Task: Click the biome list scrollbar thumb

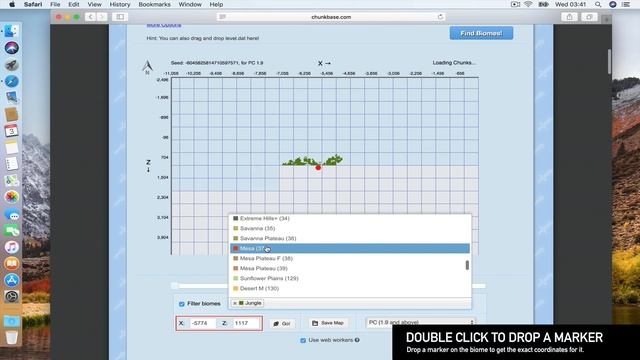Action: (467, 265)
